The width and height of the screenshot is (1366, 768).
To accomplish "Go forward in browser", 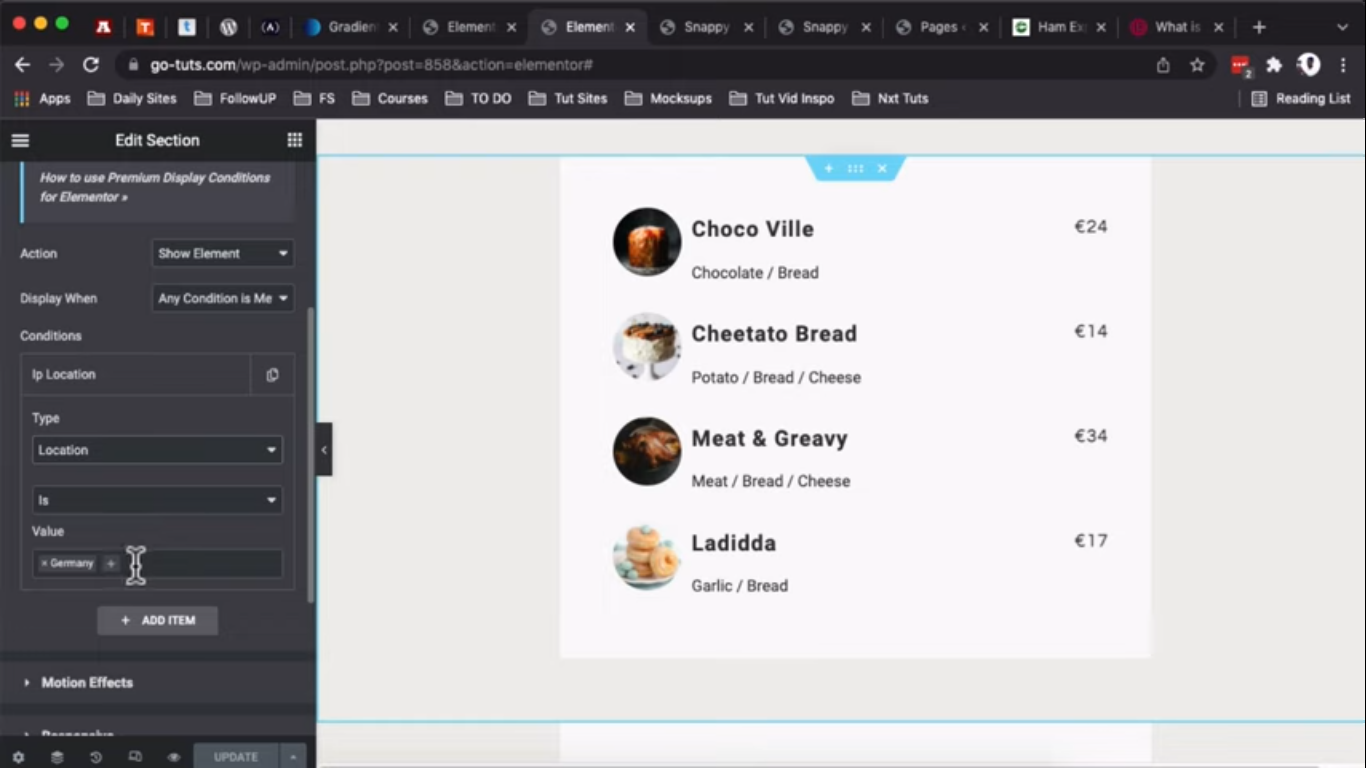I will 56,65.
